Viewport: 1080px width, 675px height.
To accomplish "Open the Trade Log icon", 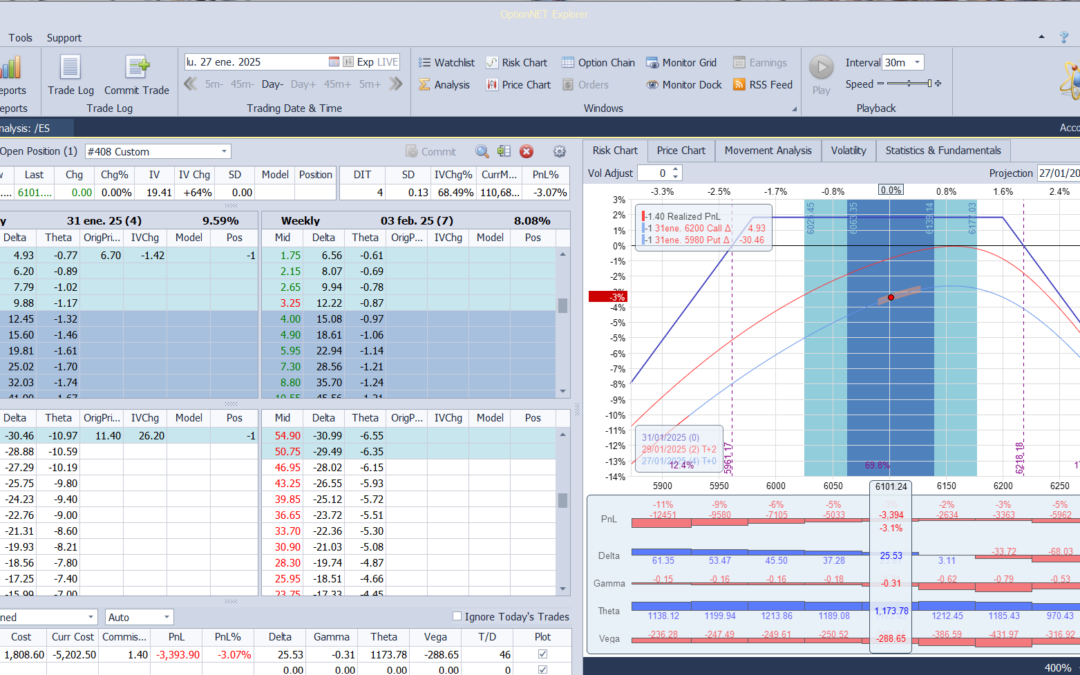I will pyautogui.click(x=70, y=75).
